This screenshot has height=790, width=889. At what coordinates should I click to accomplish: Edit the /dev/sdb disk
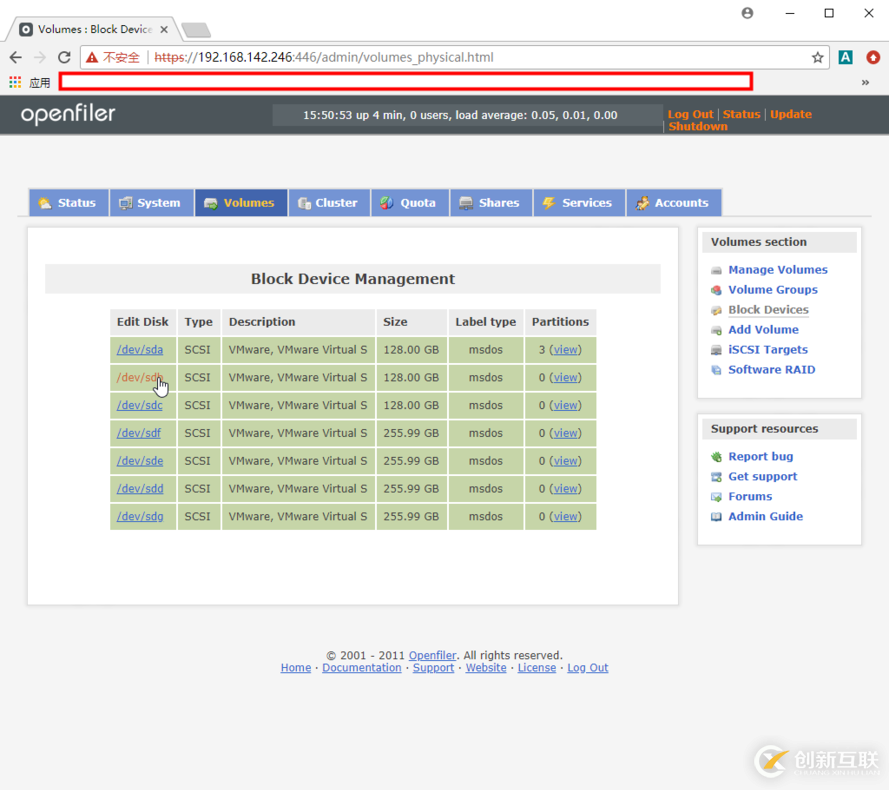(x=139, y=378)
